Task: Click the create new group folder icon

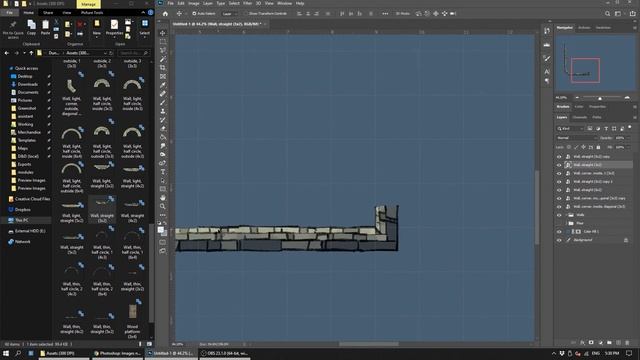Action: pyautogui.click(x=609, y=342)
